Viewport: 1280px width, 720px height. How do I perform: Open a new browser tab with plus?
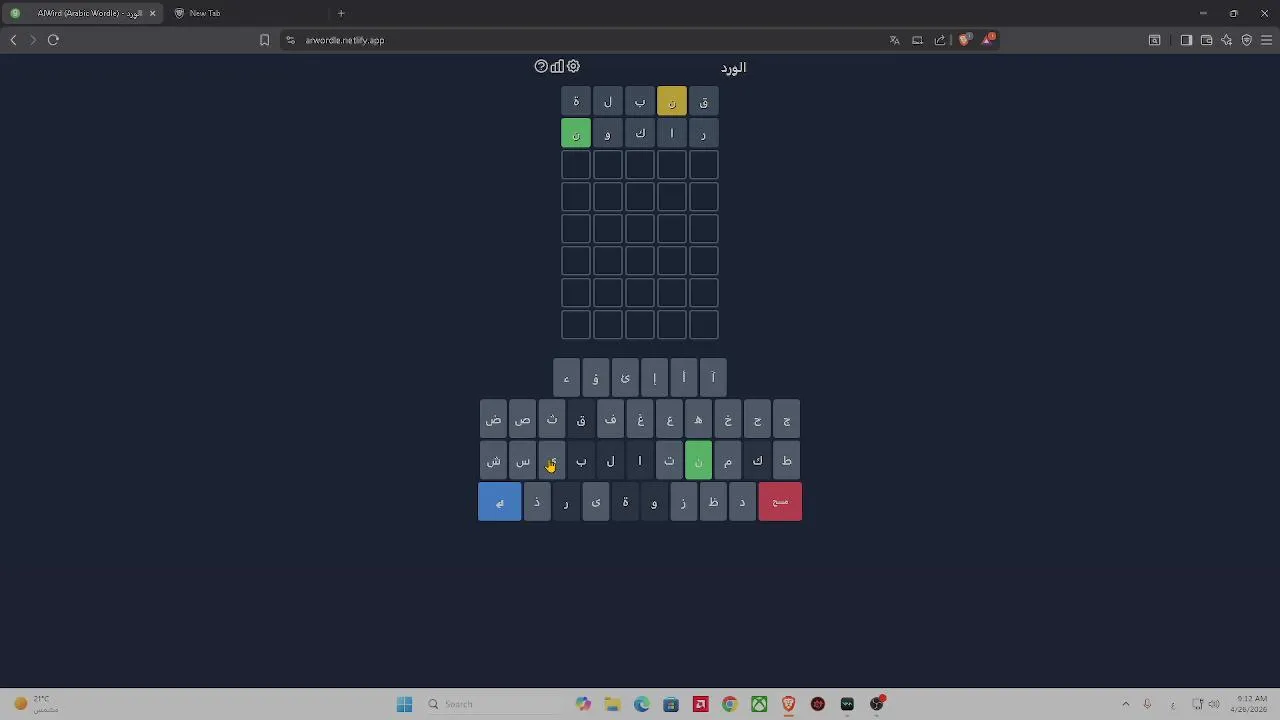(341, 13)
